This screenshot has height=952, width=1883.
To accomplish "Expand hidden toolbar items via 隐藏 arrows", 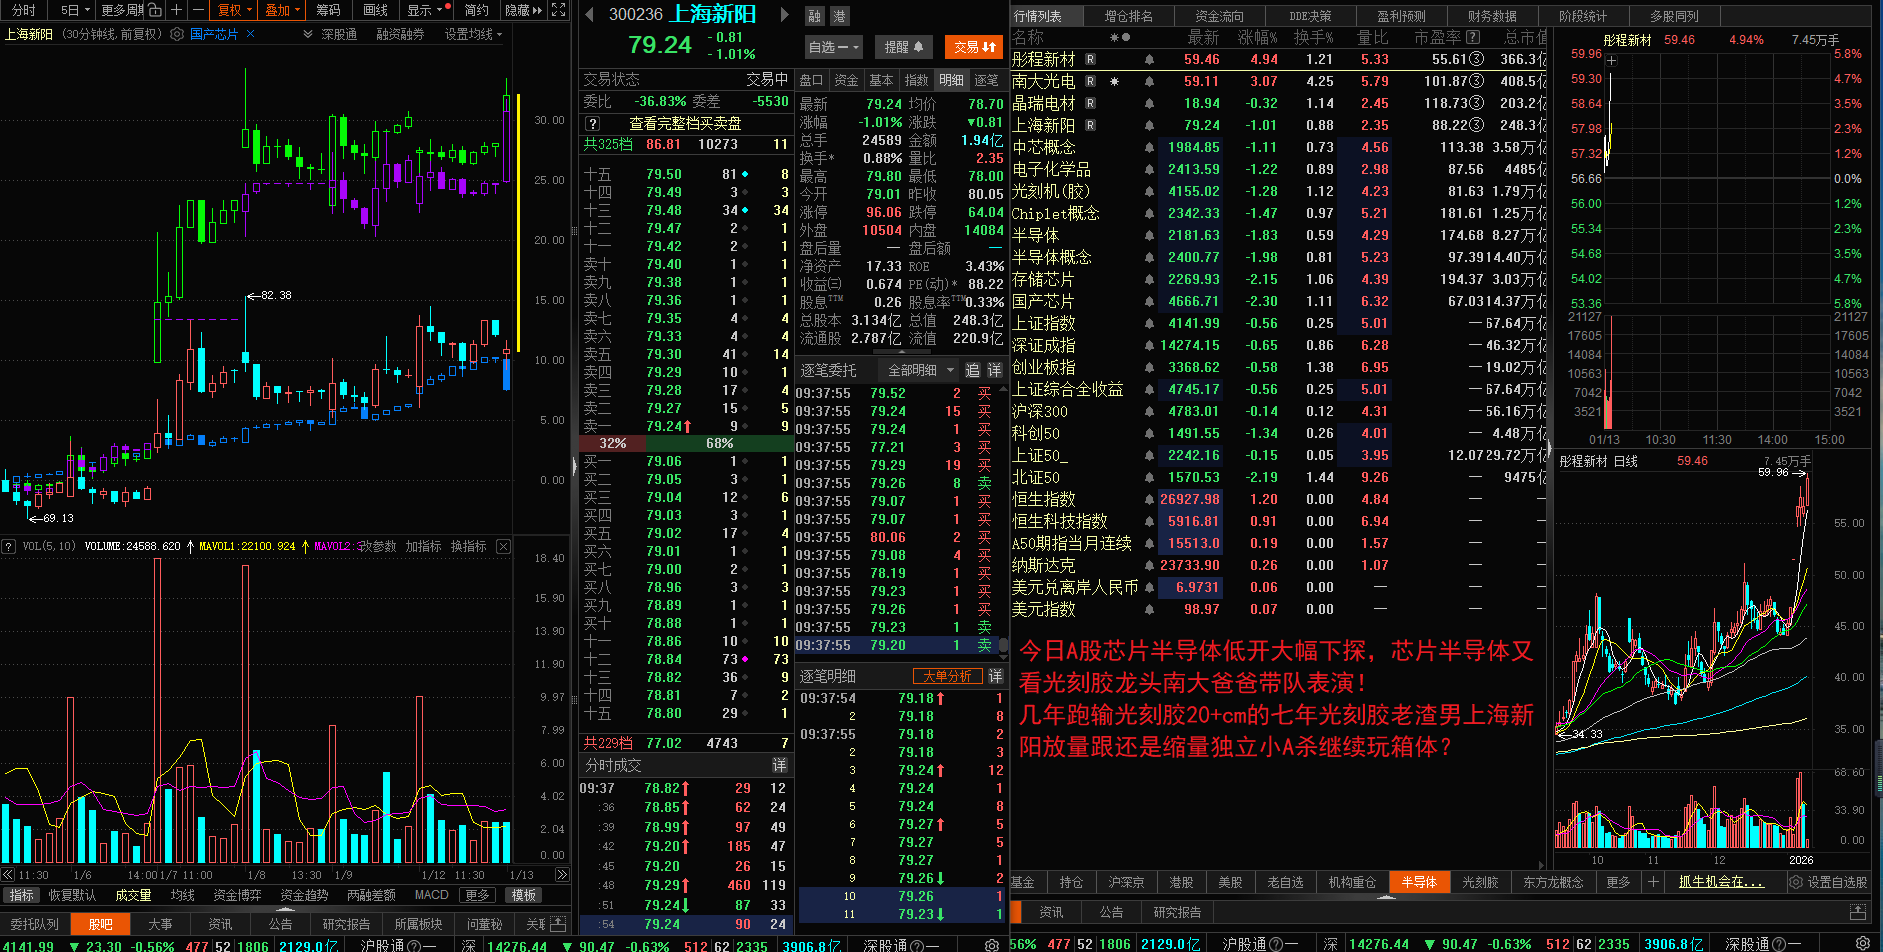I will coord(524,10).
